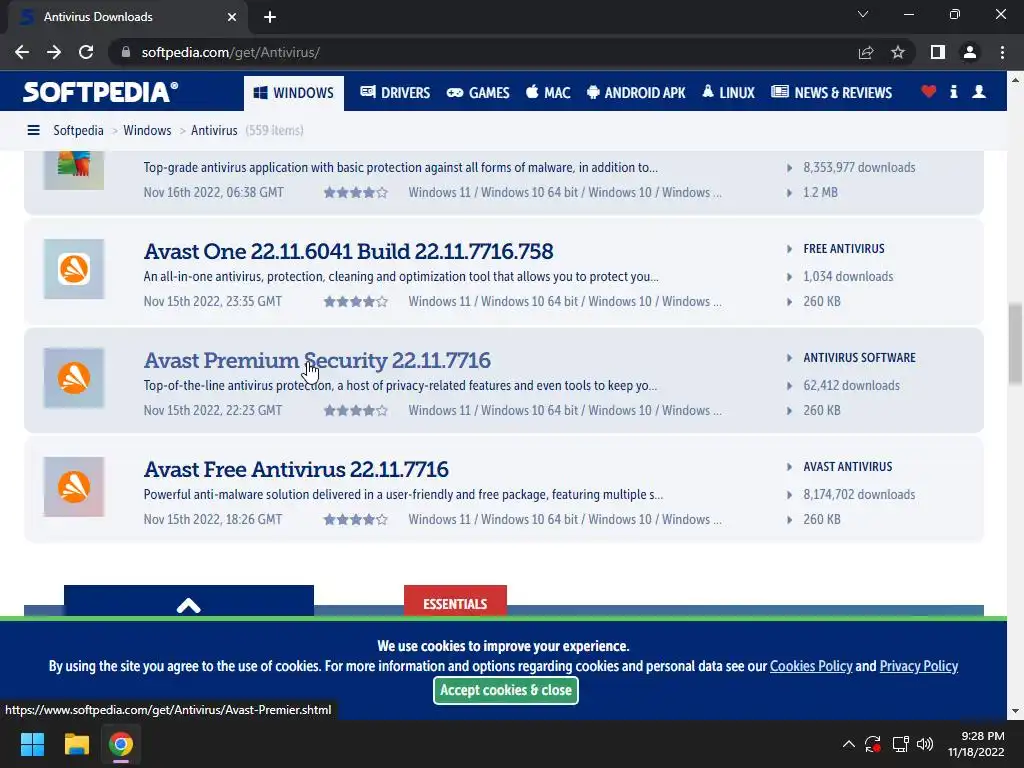1024x768 pixels.
Task: Bookmark page with the star icon
Action: coord(898,52)
